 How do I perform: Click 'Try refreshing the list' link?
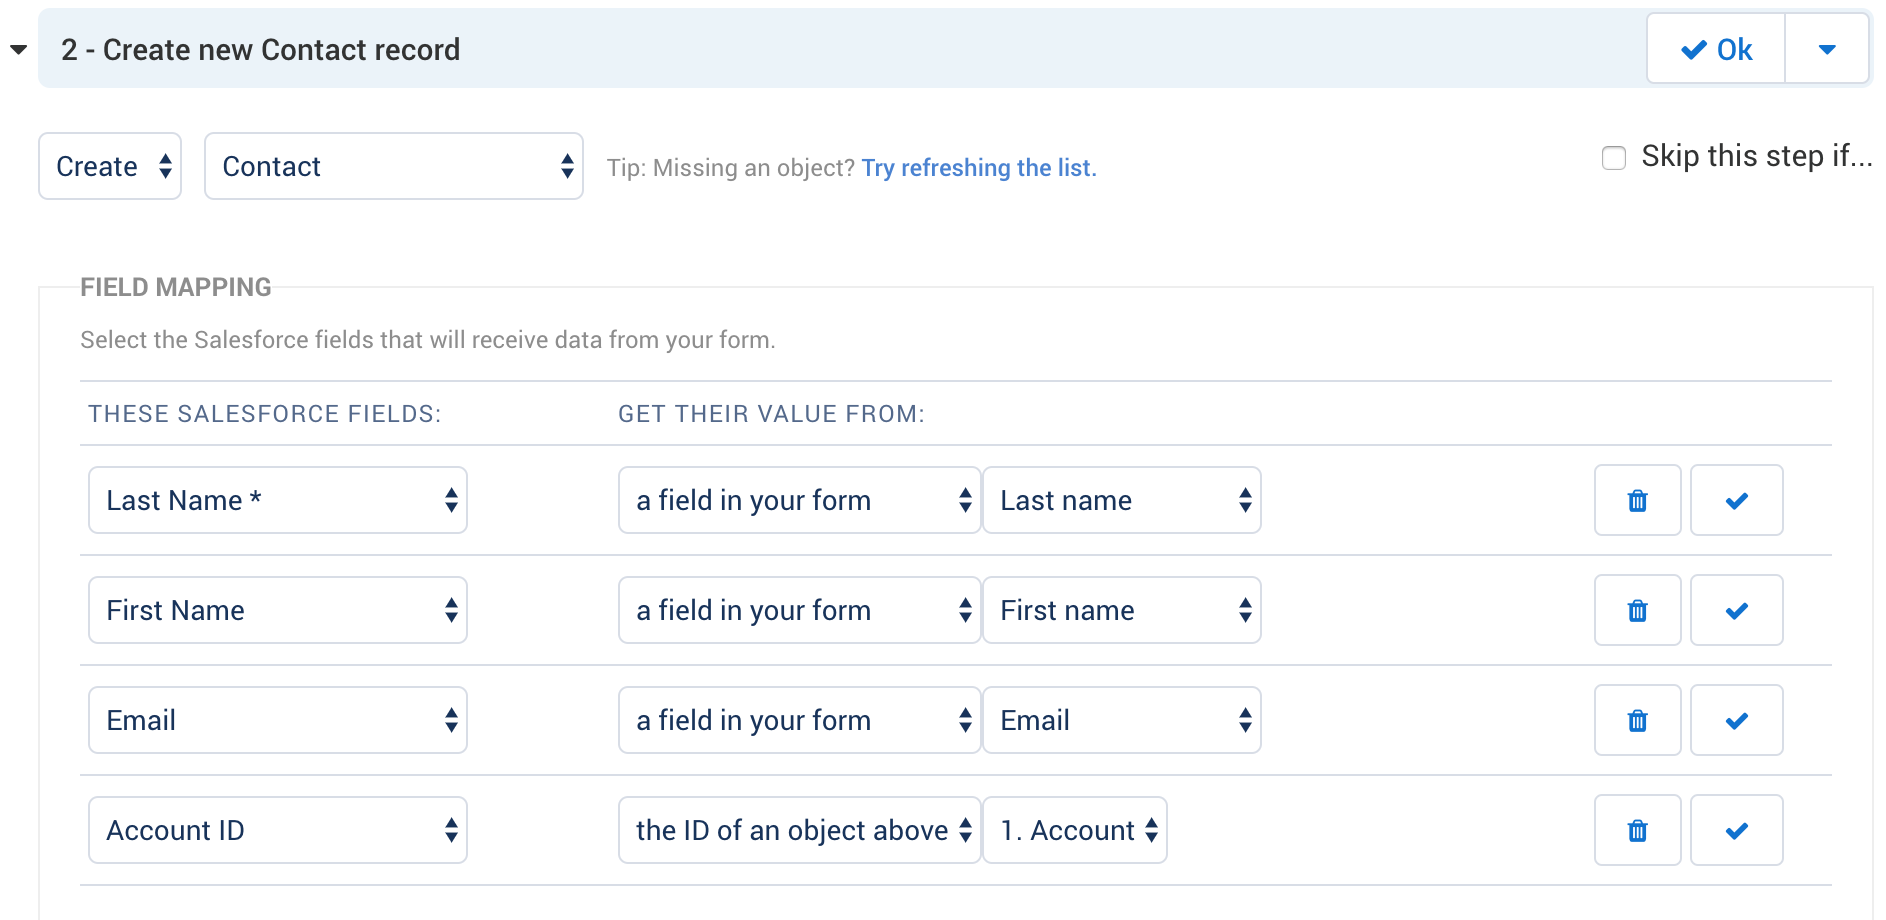pos(978,168)
